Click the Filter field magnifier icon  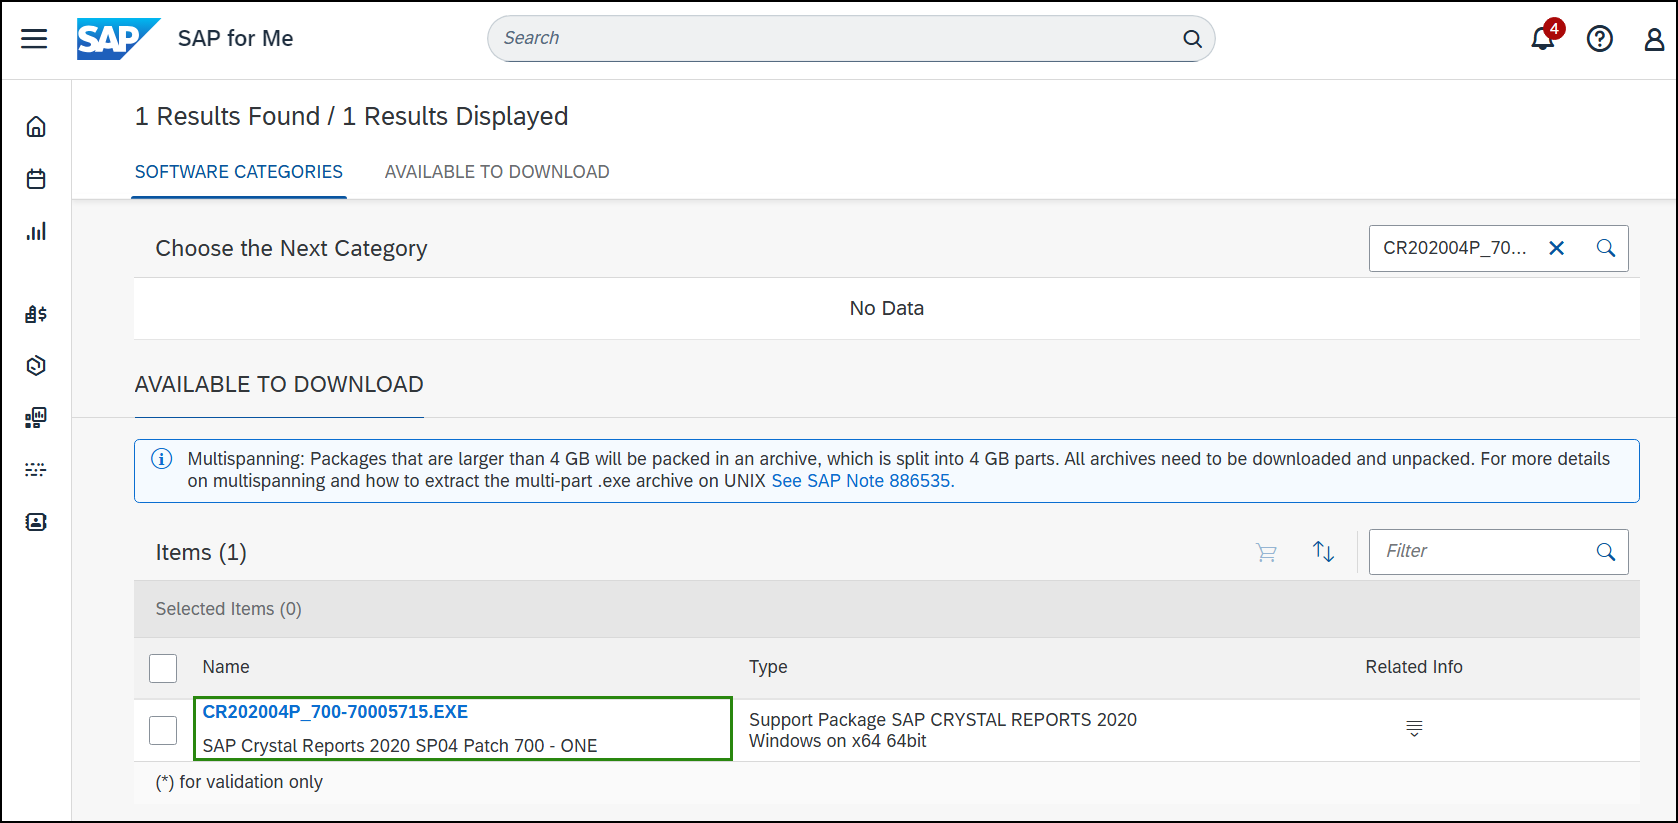click(1606, 552)
